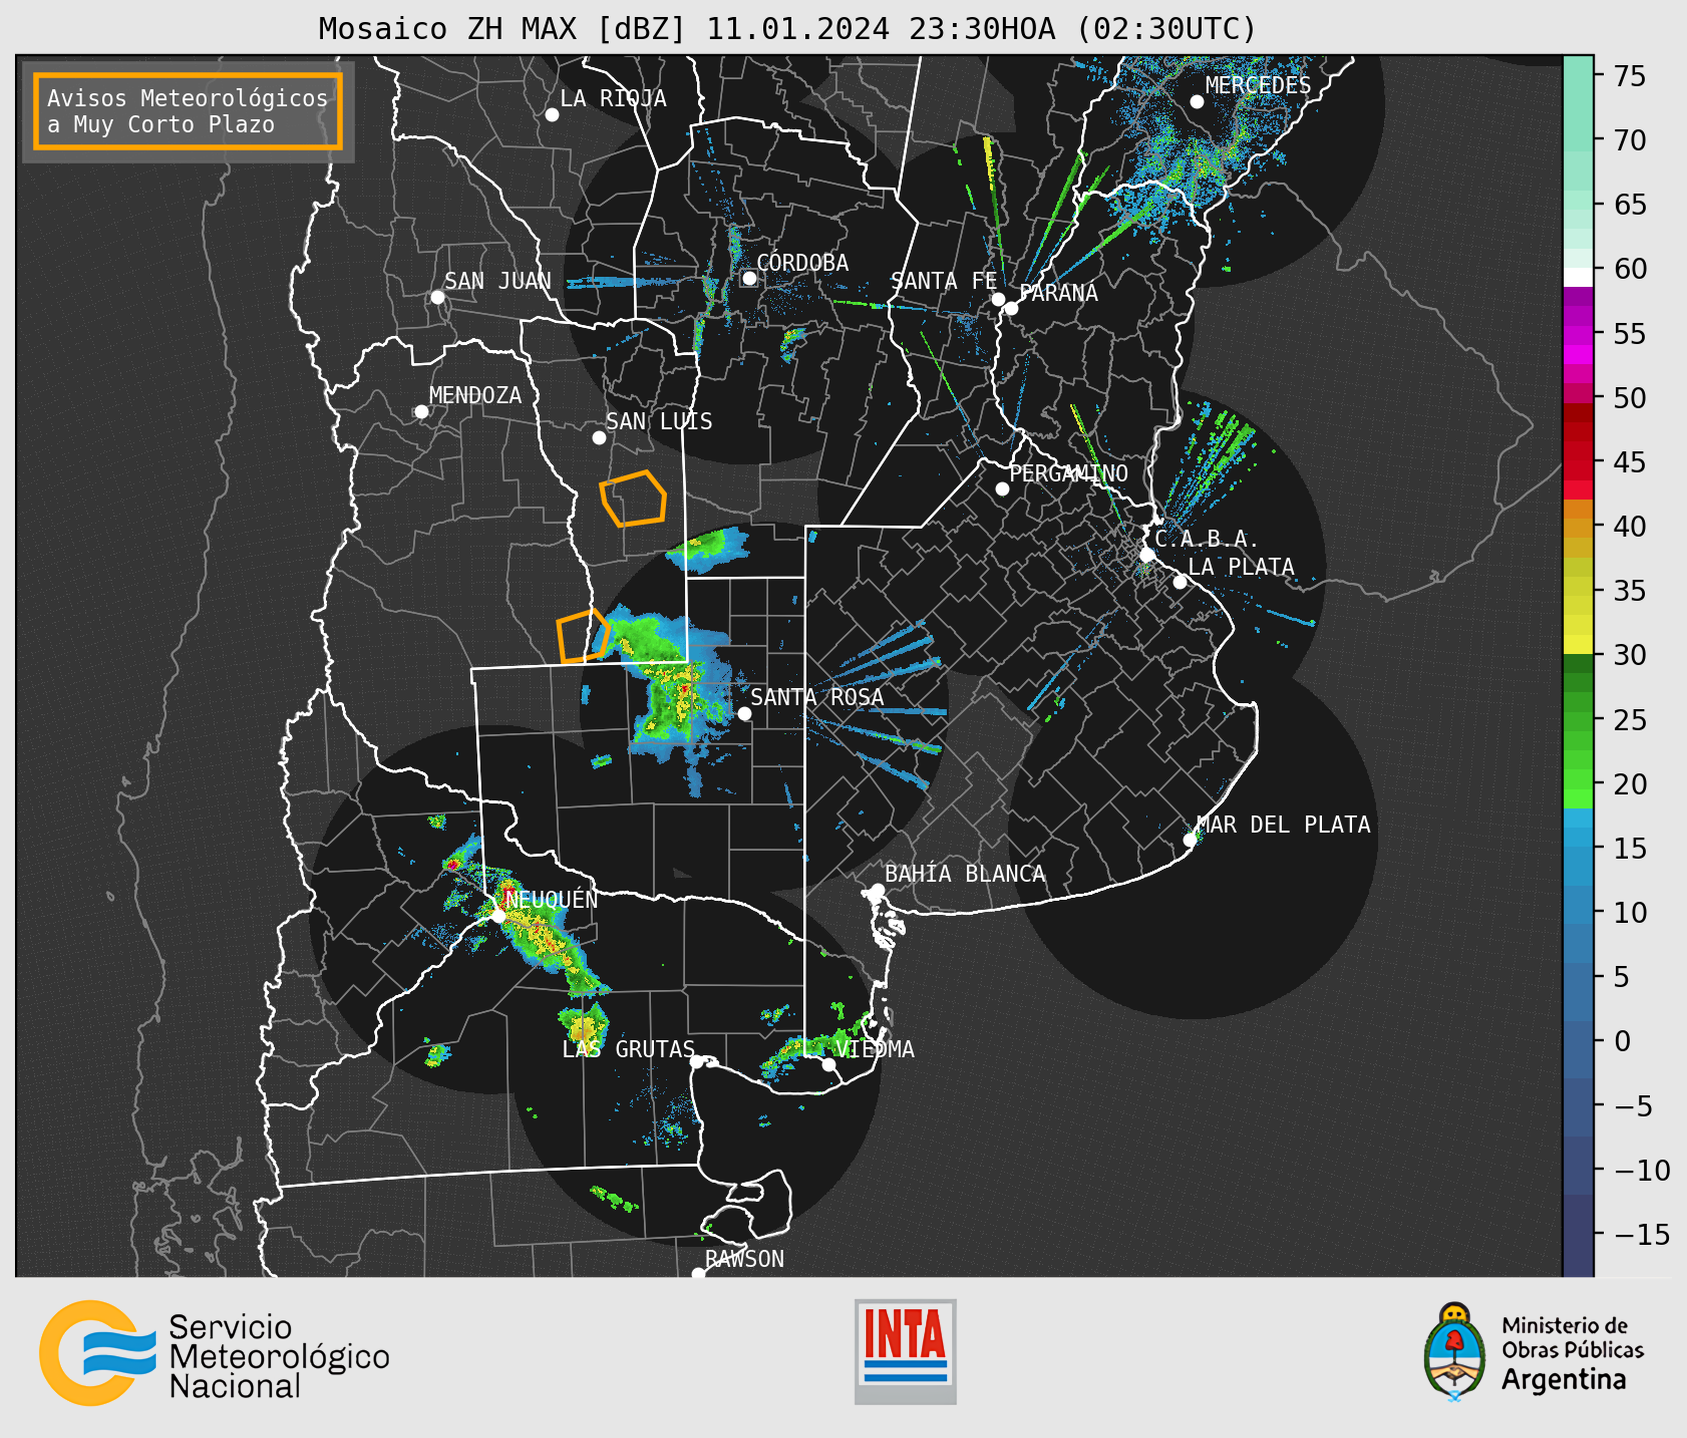The width and height of the screenshot is (1687, 1438).
Task: Click the Ministerio de Obras Públicas emblem
Action: 1455,1352
